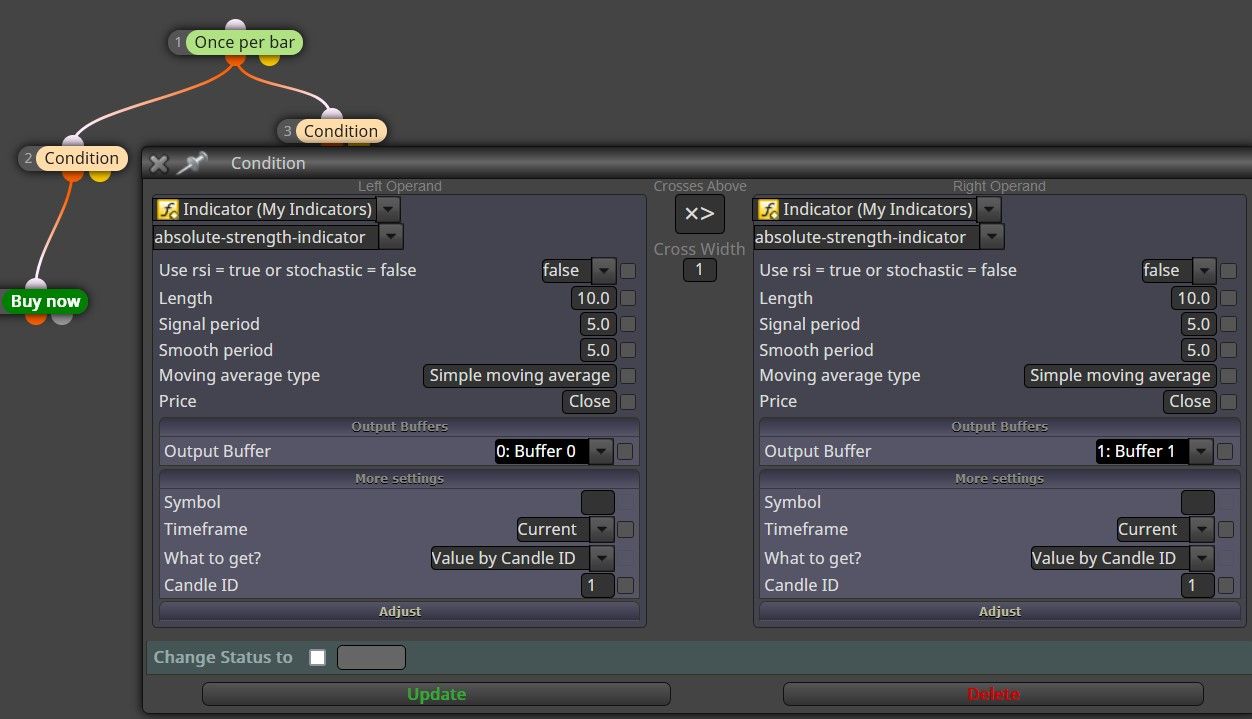The width and height of the screenshot is (1252, 719).
Task: Click the Cross Width value field
Action: [700, 269]
